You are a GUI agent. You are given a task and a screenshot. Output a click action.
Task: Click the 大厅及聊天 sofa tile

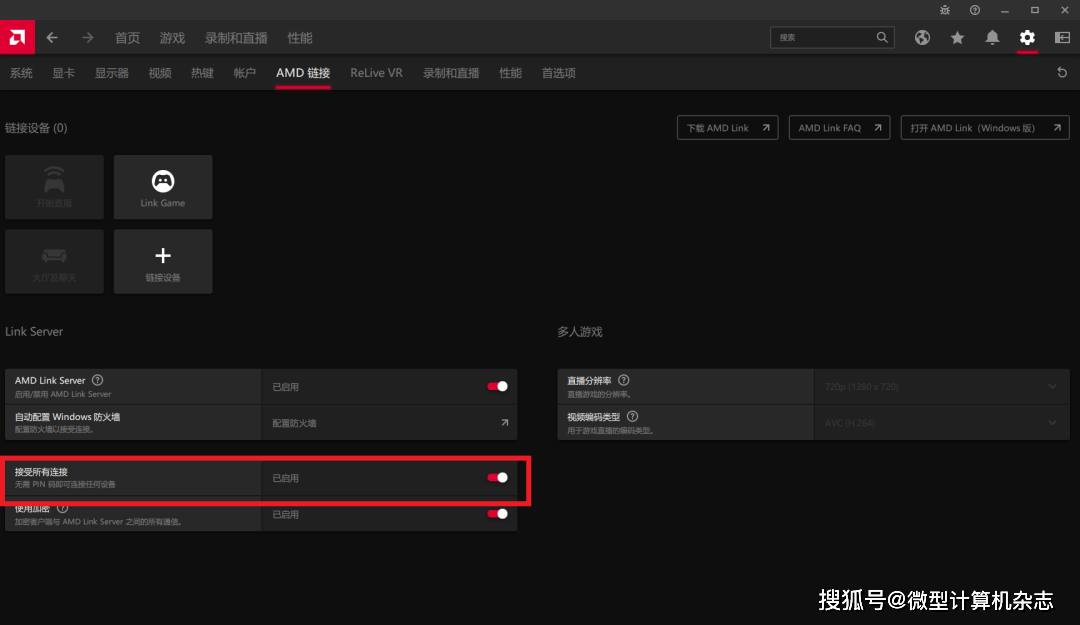54,262
